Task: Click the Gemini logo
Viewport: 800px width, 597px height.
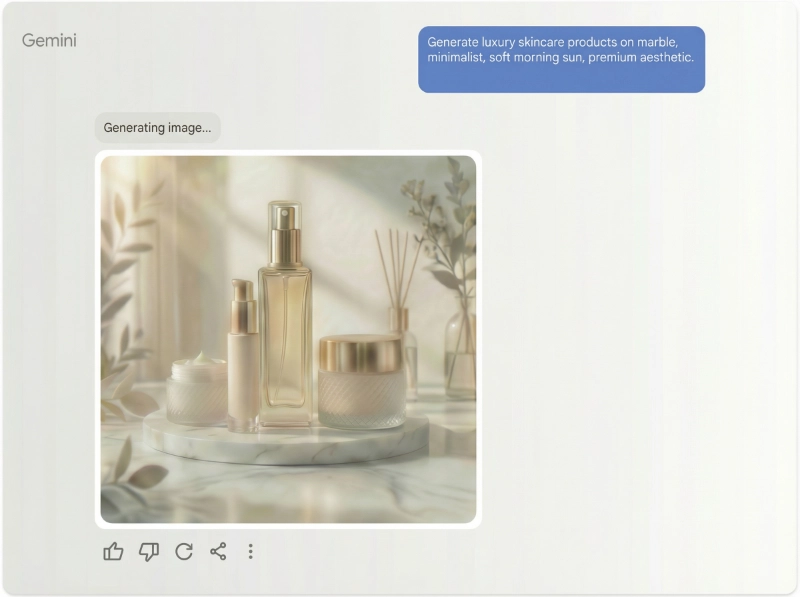Action: tap(49, 41)
